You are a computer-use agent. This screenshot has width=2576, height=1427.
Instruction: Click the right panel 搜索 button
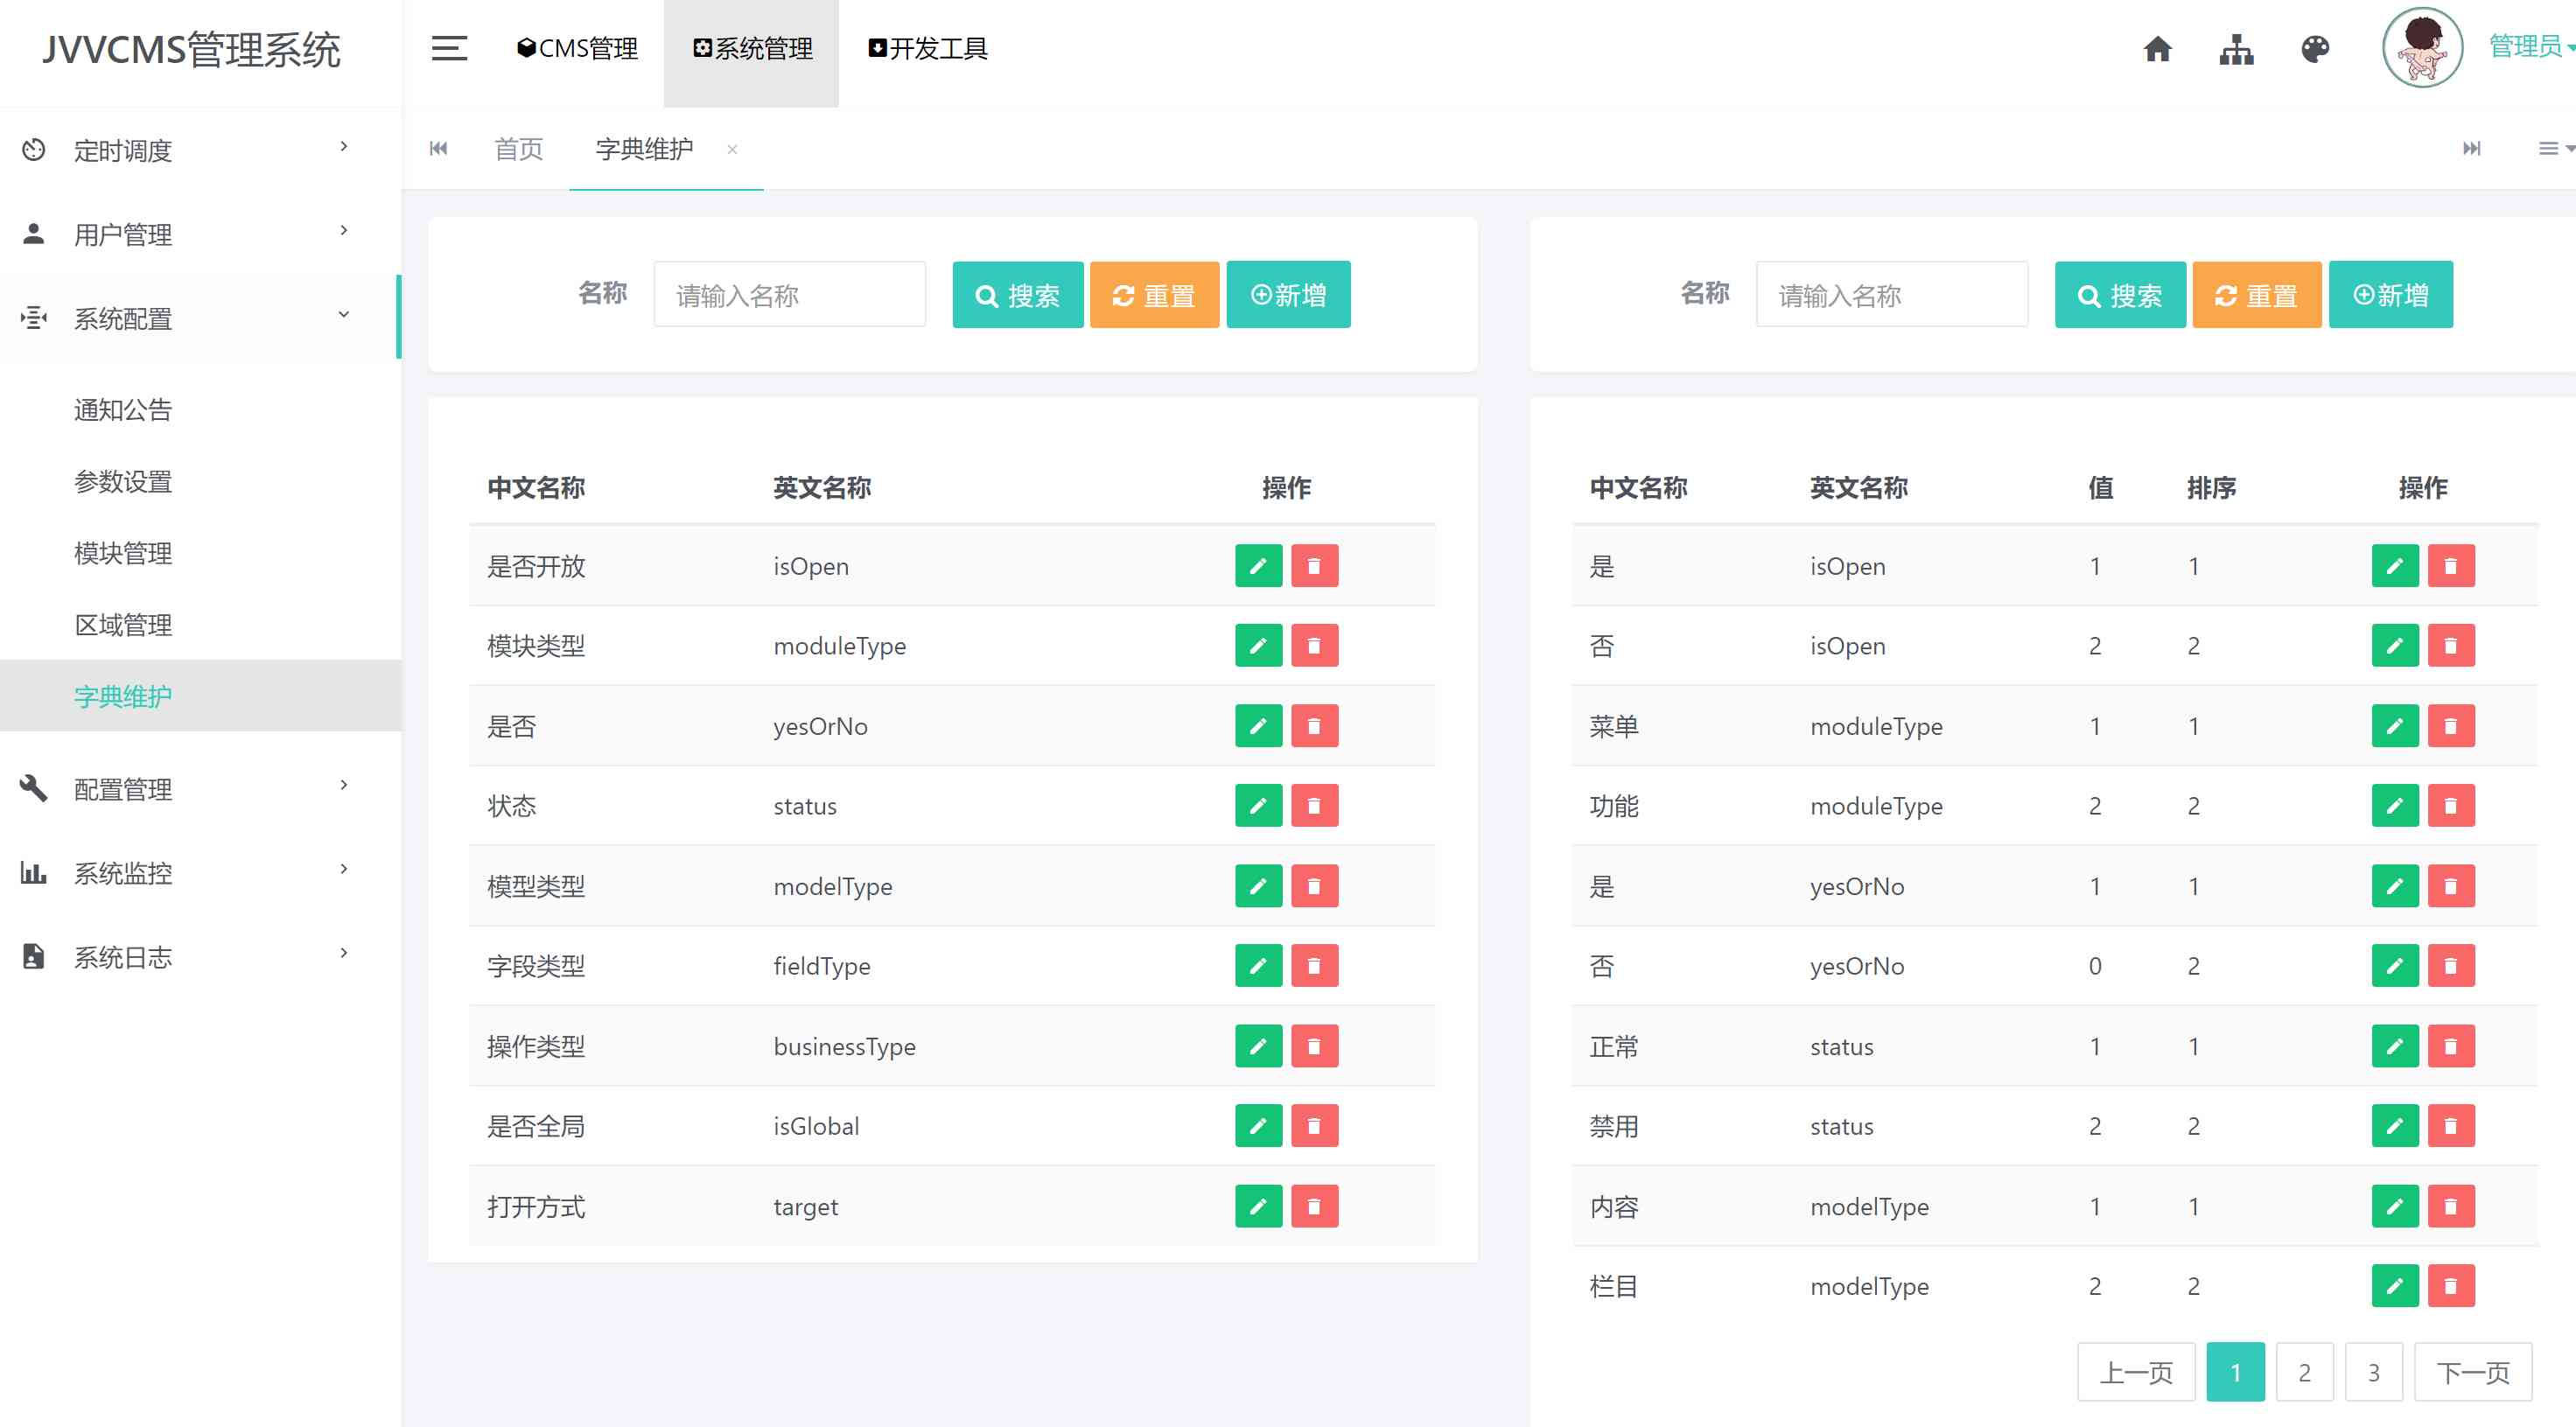click(x=2120, y=295)
